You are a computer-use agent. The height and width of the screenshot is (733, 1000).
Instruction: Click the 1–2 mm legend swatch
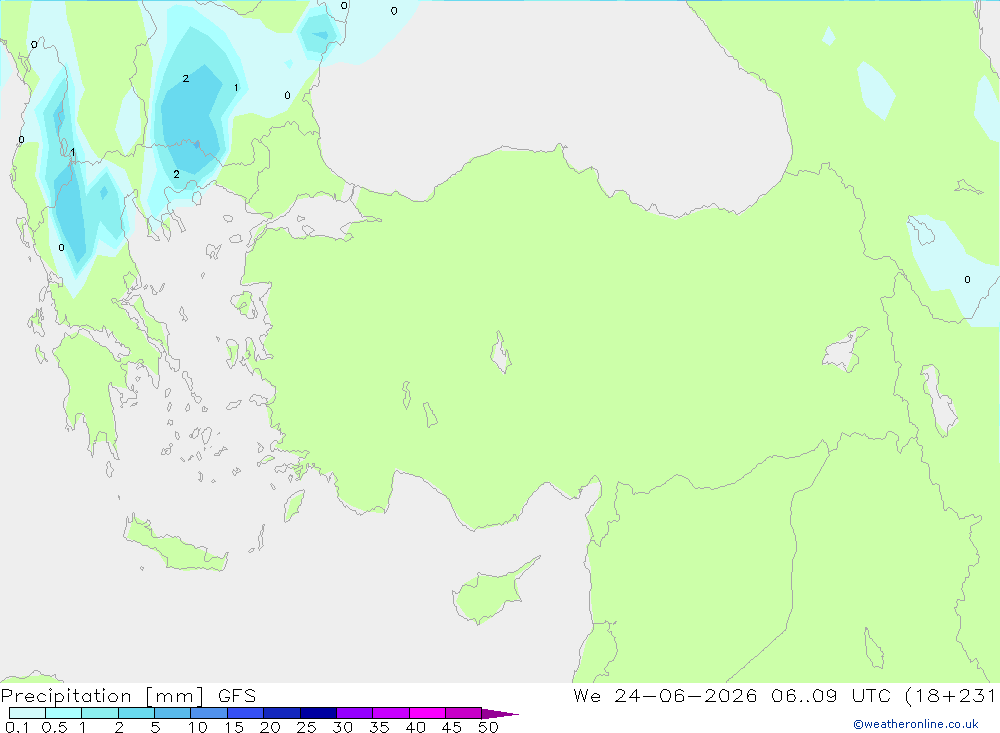click(x=100, y=713)
